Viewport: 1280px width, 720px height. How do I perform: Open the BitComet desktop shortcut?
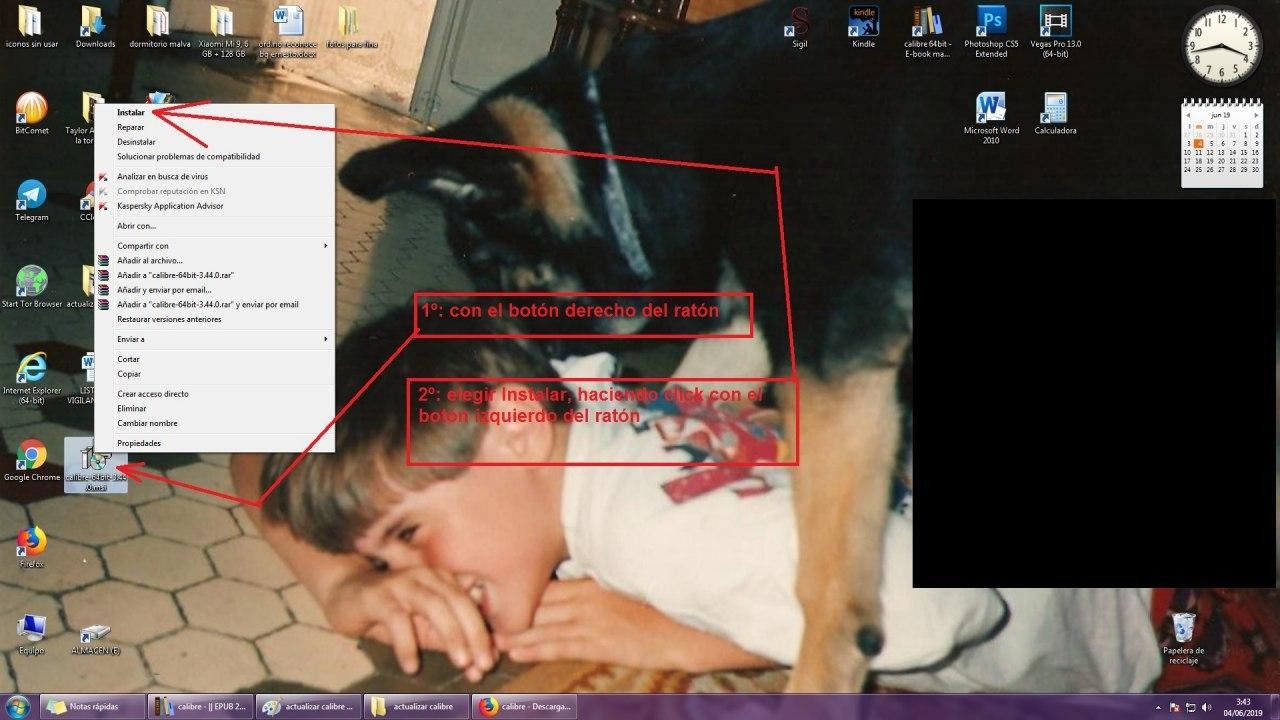pyautogui.click(x=32, y=113)
